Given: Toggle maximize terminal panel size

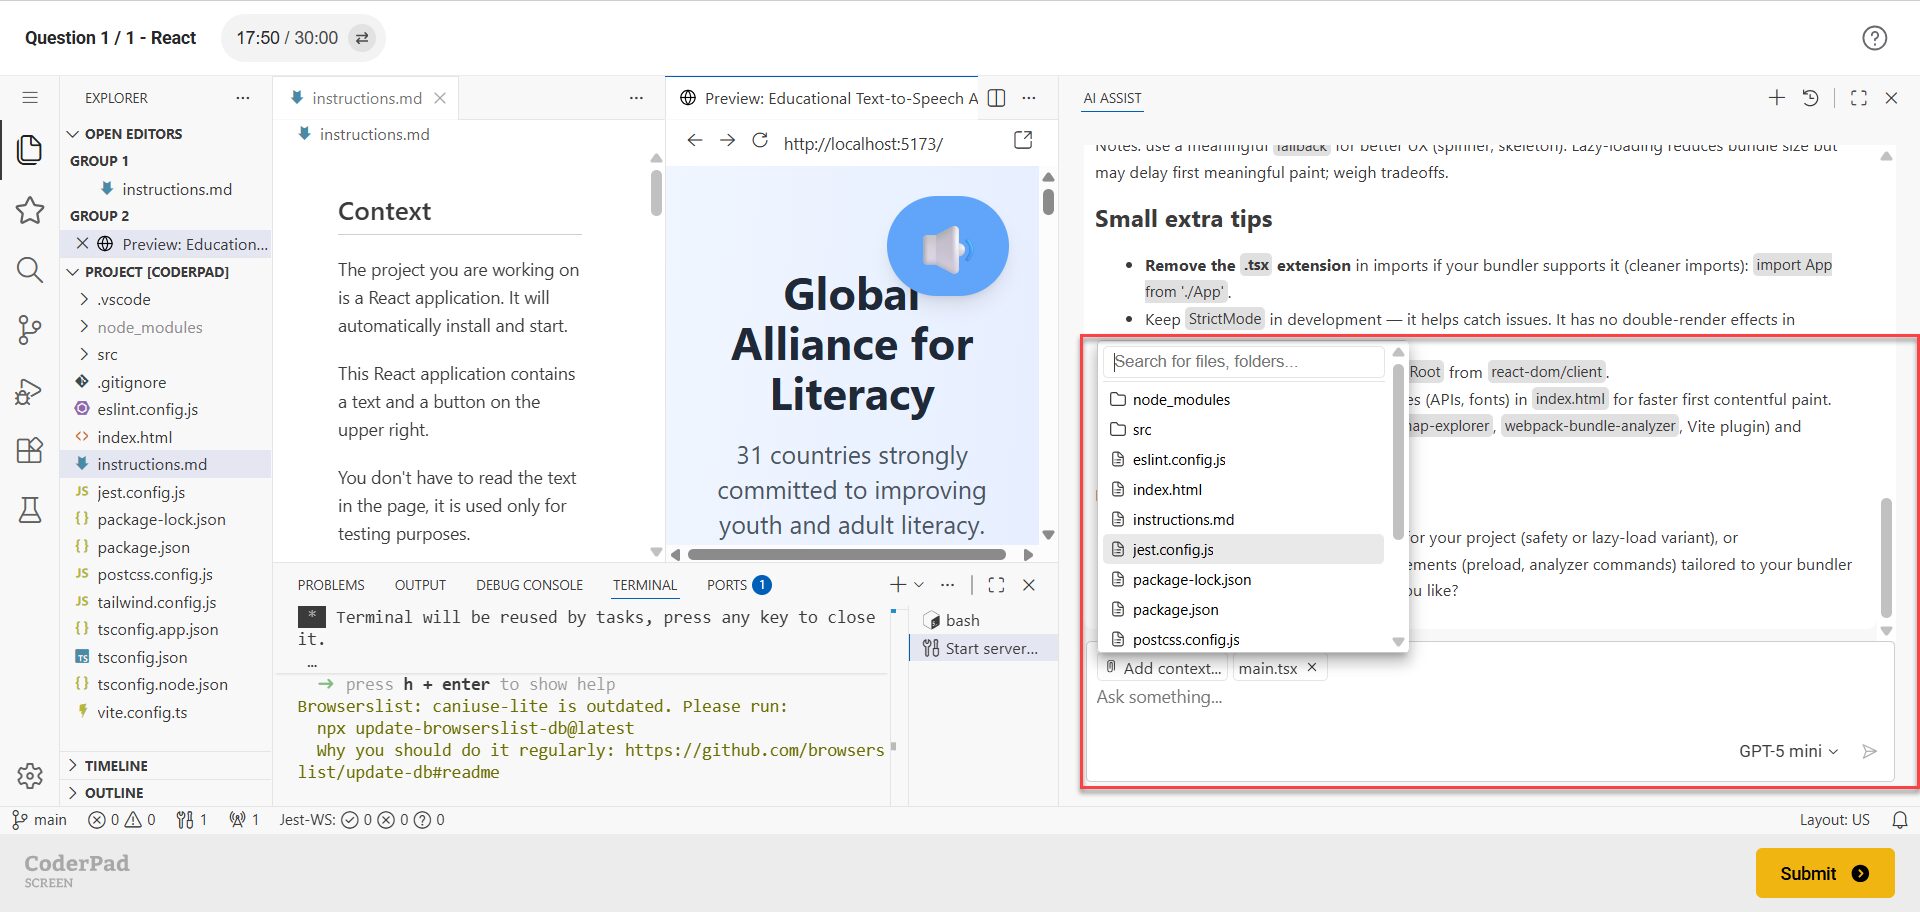Looking at the screenshot, I should 996,585.
